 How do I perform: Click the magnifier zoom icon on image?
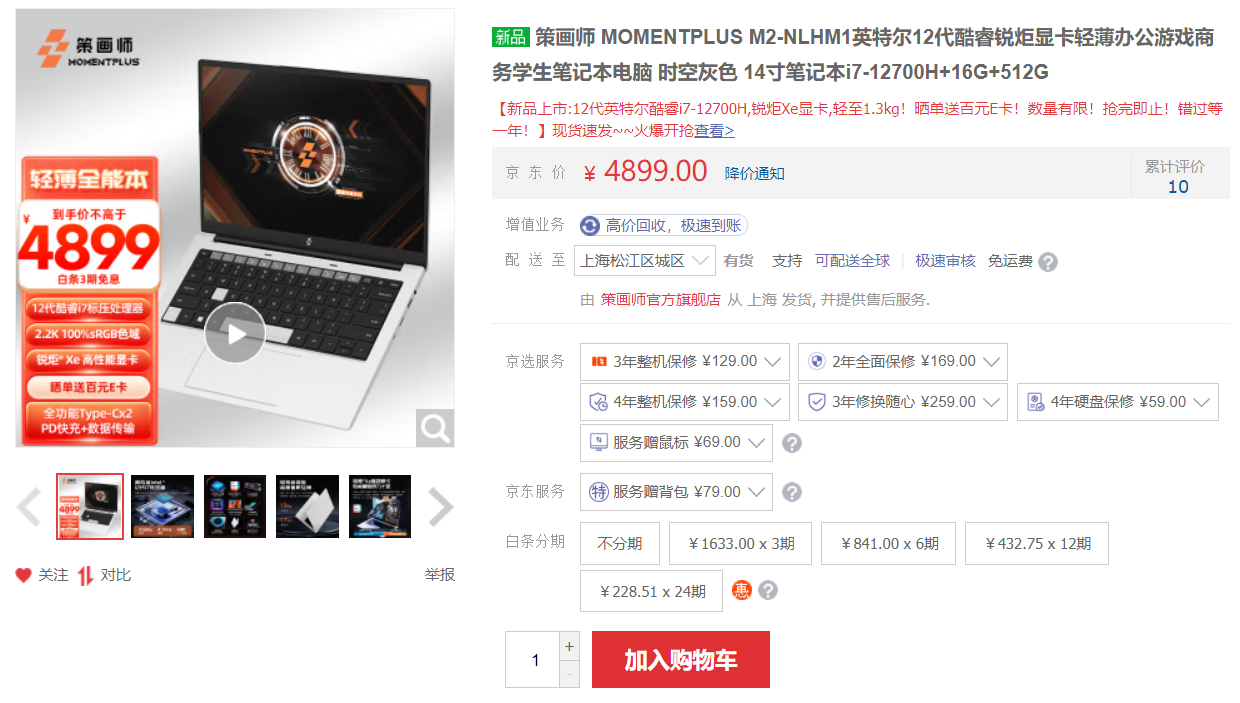tap(435, 428)
